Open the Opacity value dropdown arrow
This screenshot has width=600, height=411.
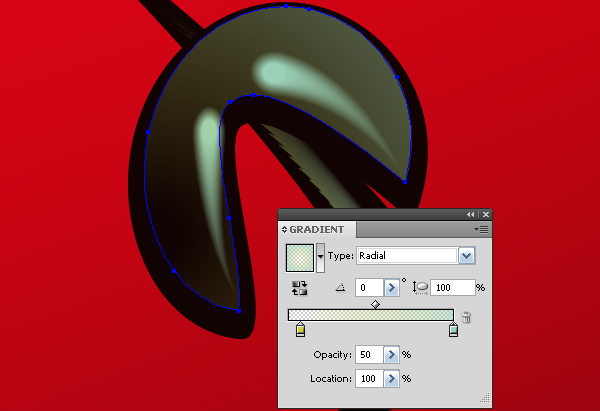tap(391, 355)
